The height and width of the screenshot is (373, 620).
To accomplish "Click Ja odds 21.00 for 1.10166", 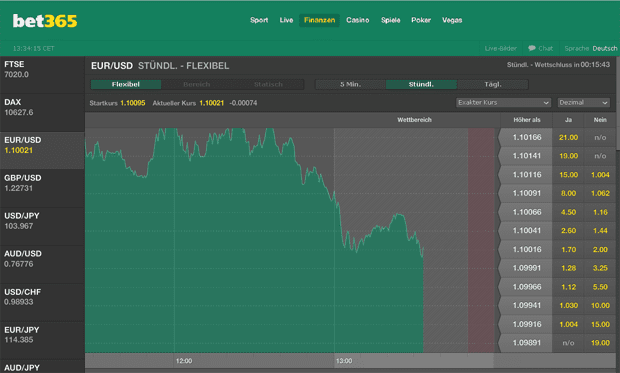I will click(568, 137).
